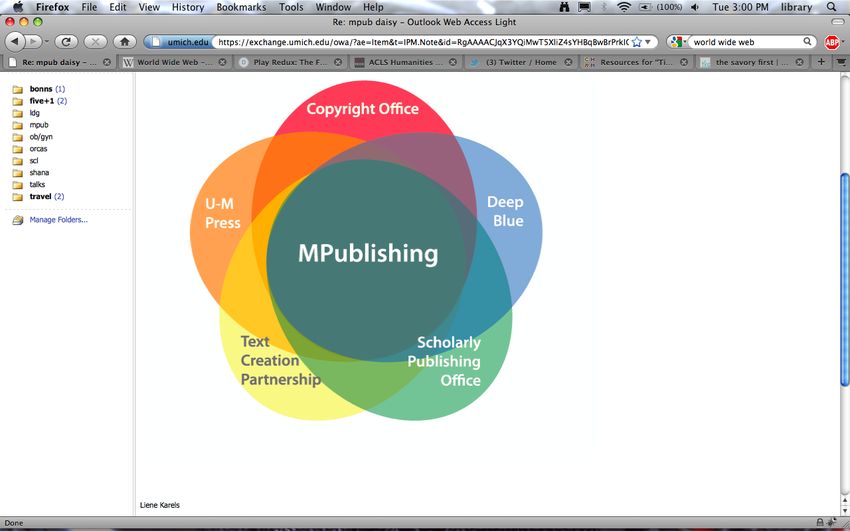
Task: Reload the page with the refresh button
Action: pyautogui.click(x=66, y=42)
